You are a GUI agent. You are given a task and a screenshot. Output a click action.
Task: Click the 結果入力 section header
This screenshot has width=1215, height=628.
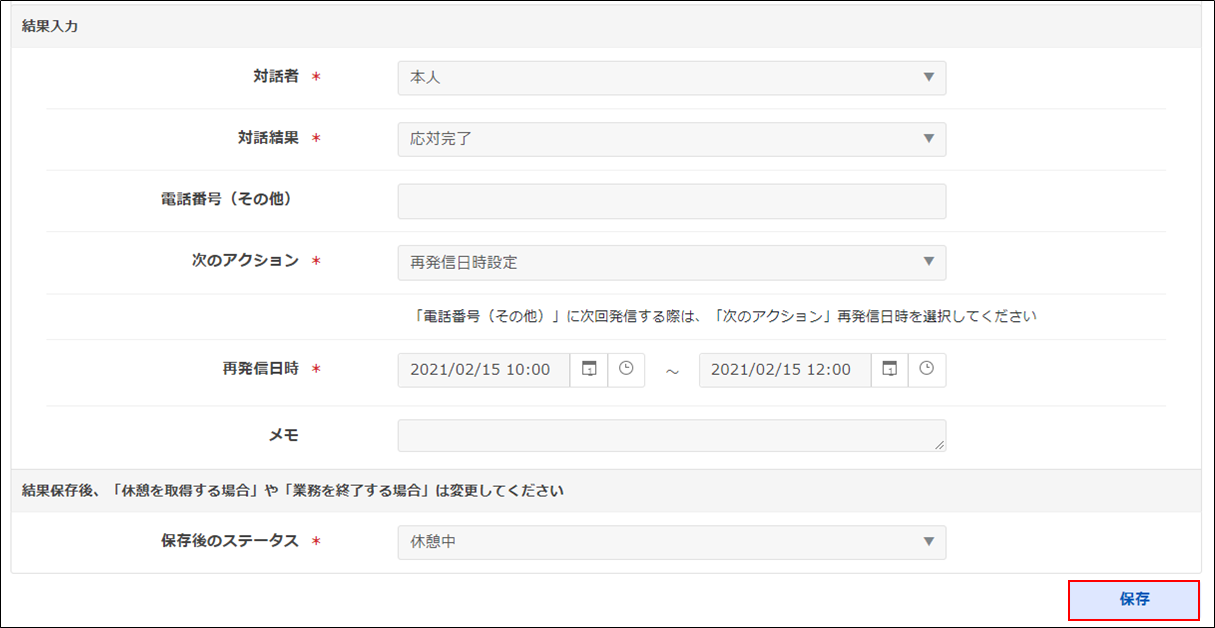[50, 27]
